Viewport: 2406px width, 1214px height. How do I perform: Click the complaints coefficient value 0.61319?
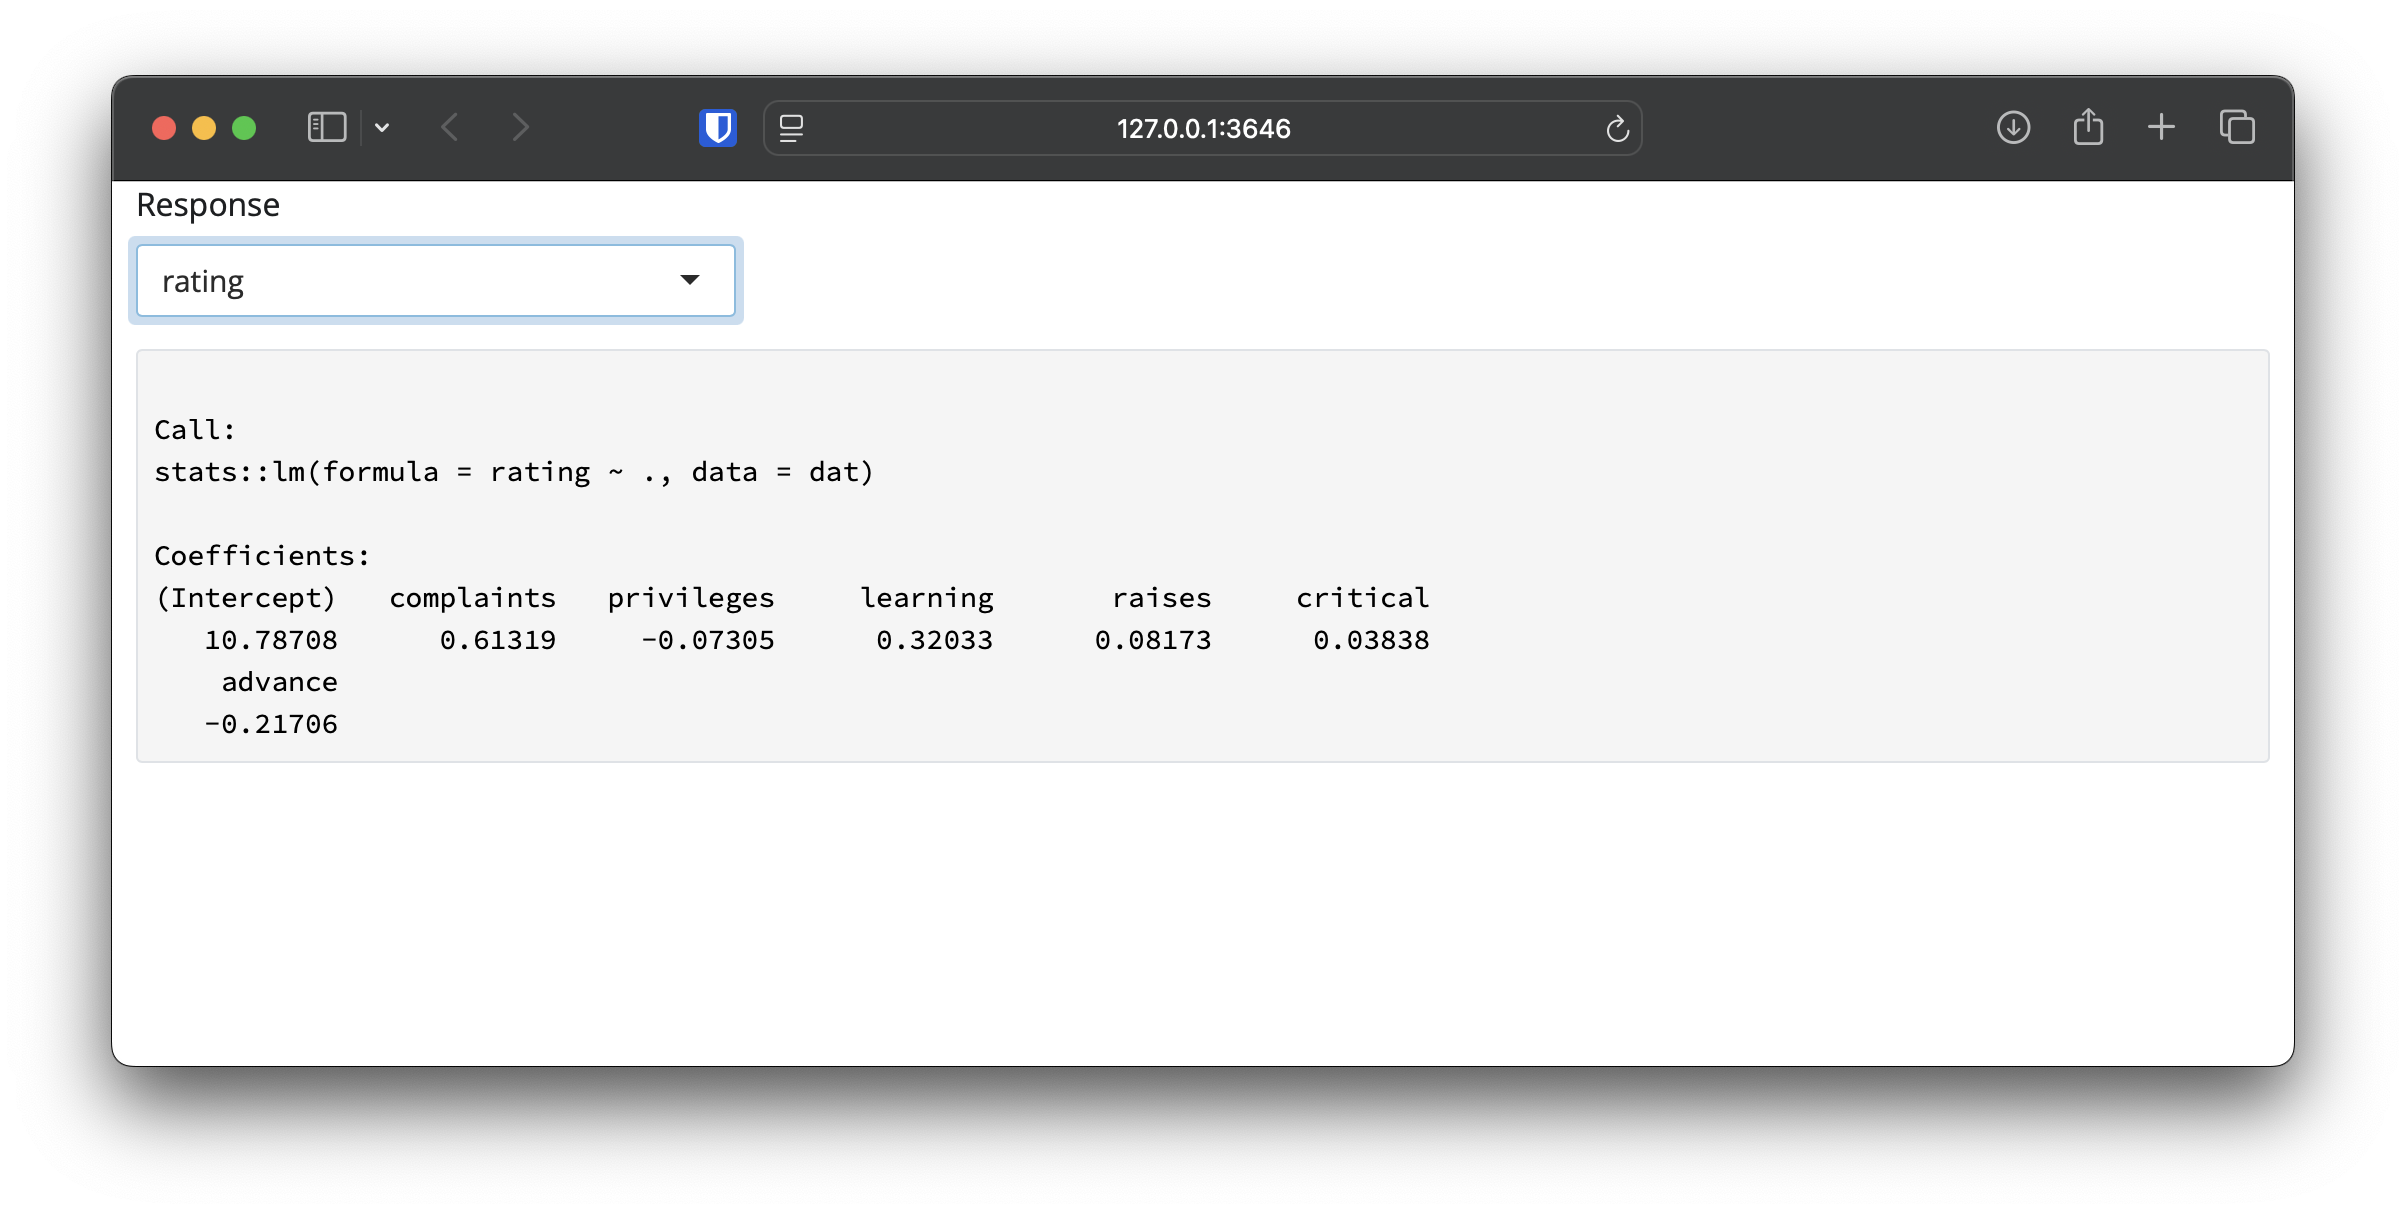point(497,640)
